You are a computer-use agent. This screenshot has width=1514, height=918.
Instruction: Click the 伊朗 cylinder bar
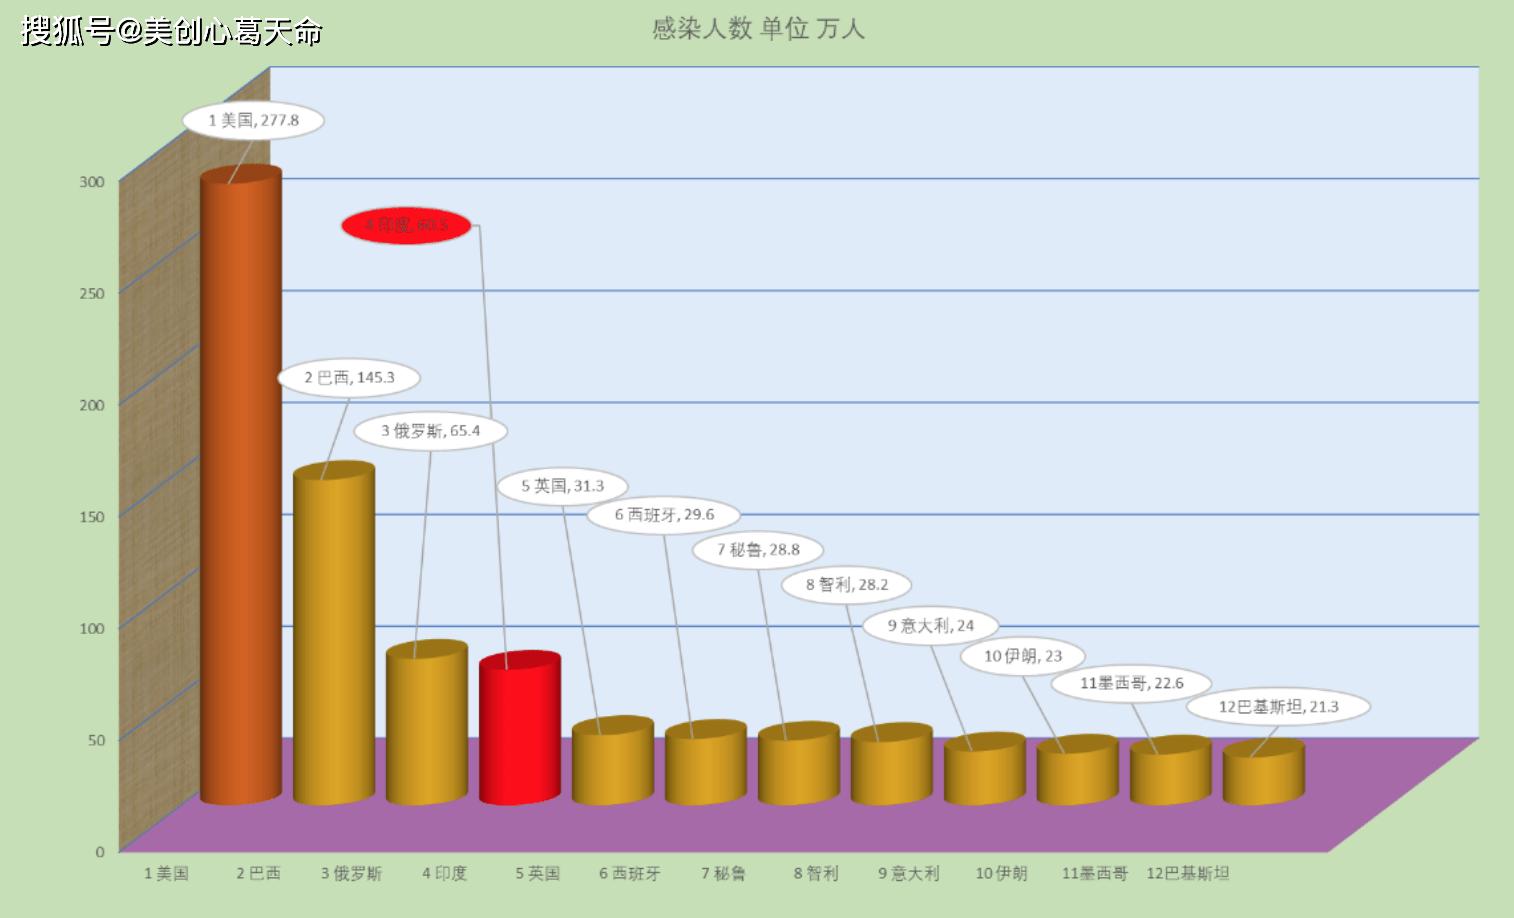[x=1078, y=771]
